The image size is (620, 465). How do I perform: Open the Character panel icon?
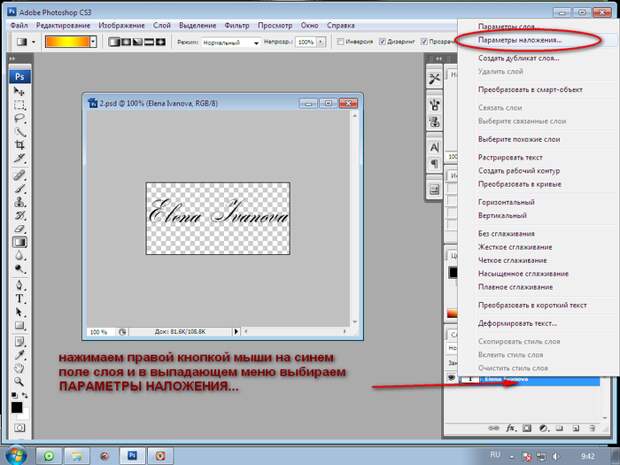pos(434,147)
